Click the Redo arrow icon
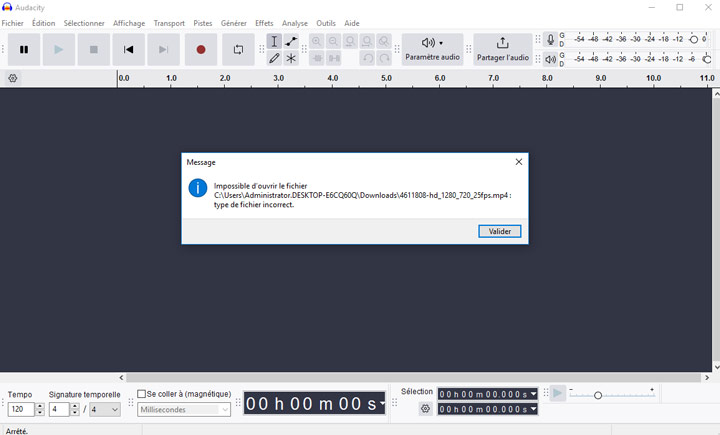720x435 pixels. (x=384, y=58)
